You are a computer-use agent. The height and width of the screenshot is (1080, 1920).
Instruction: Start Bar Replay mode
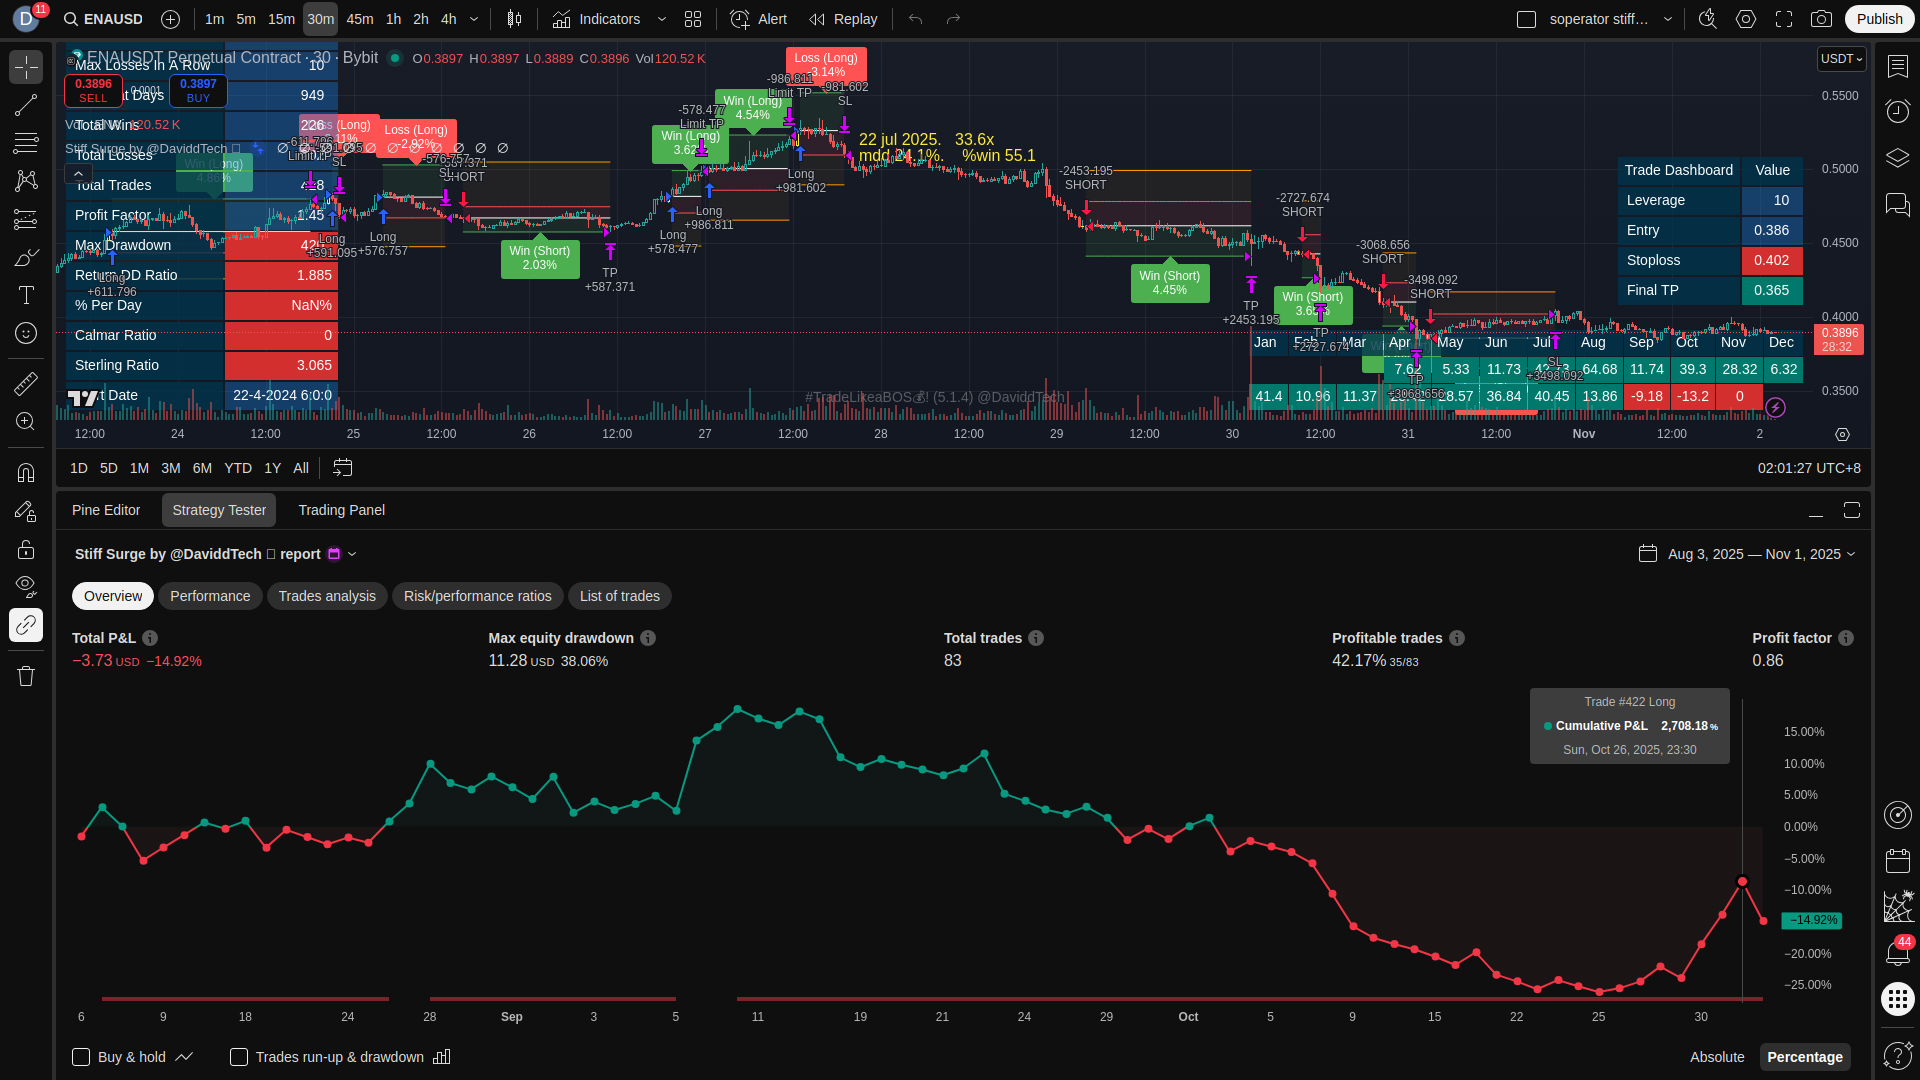843,19
